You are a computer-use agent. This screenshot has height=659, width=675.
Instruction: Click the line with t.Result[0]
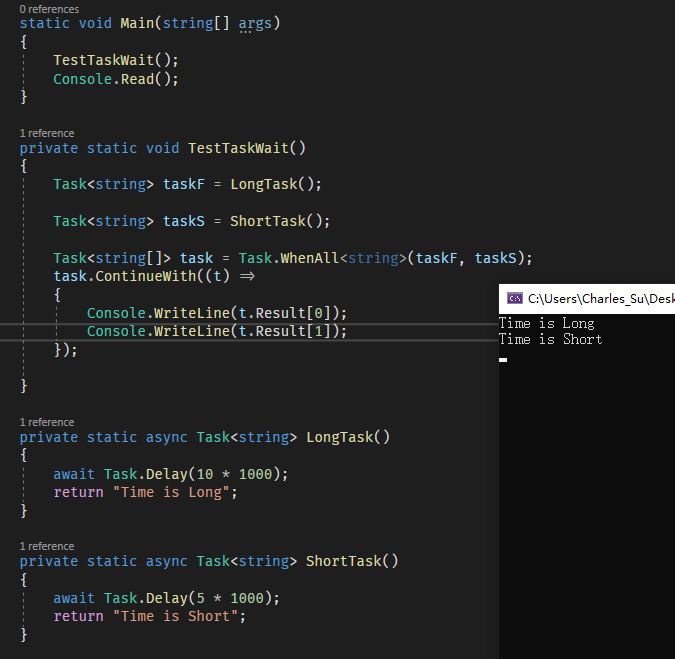[217, 313]
